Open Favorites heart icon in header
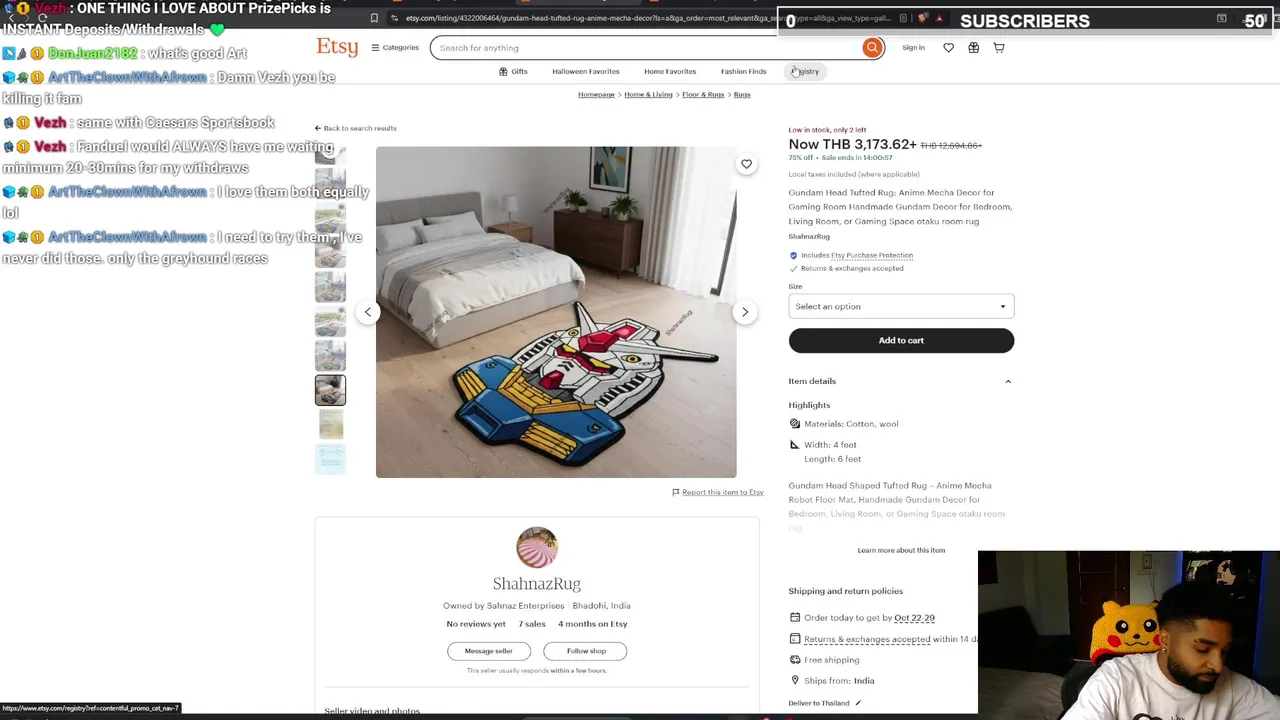 (x=948, y=47)
